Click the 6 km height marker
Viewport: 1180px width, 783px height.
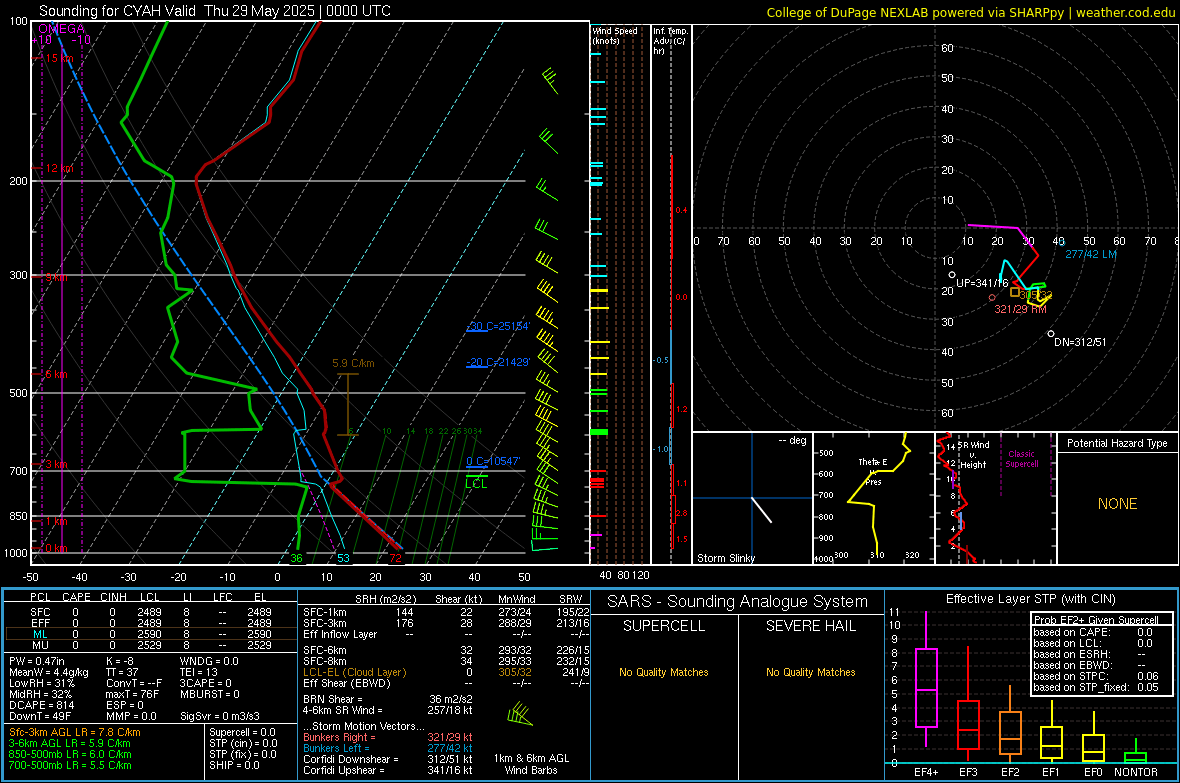pos(56,374)
